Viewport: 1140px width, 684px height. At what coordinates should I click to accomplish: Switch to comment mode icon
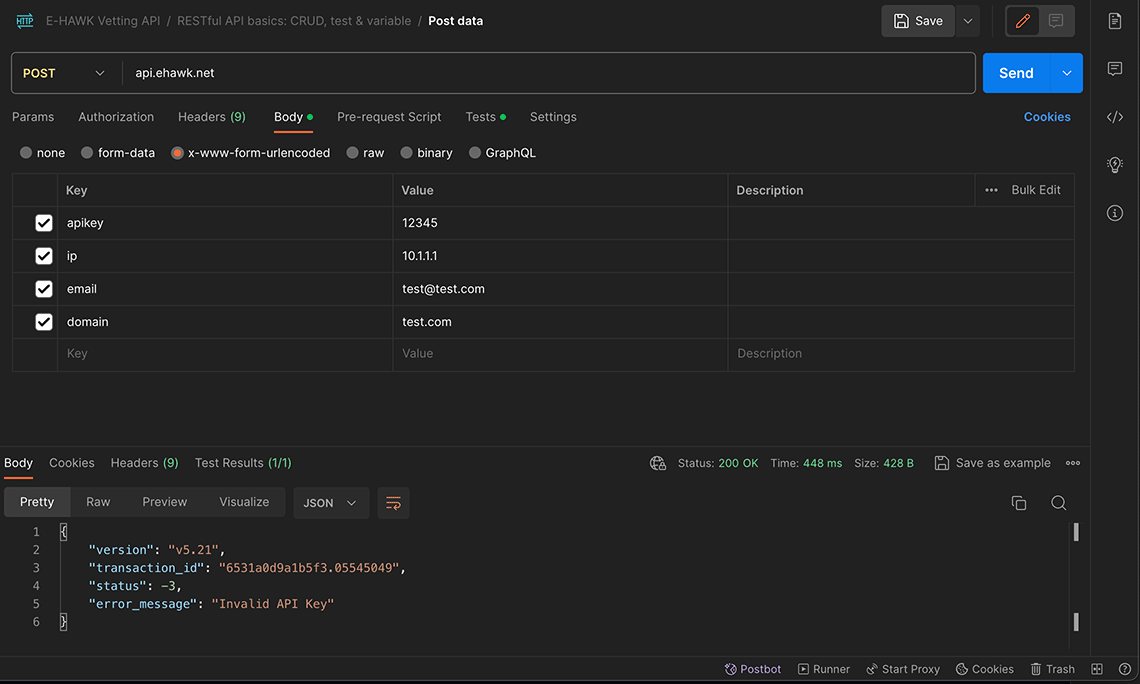tap(1056, 20)
